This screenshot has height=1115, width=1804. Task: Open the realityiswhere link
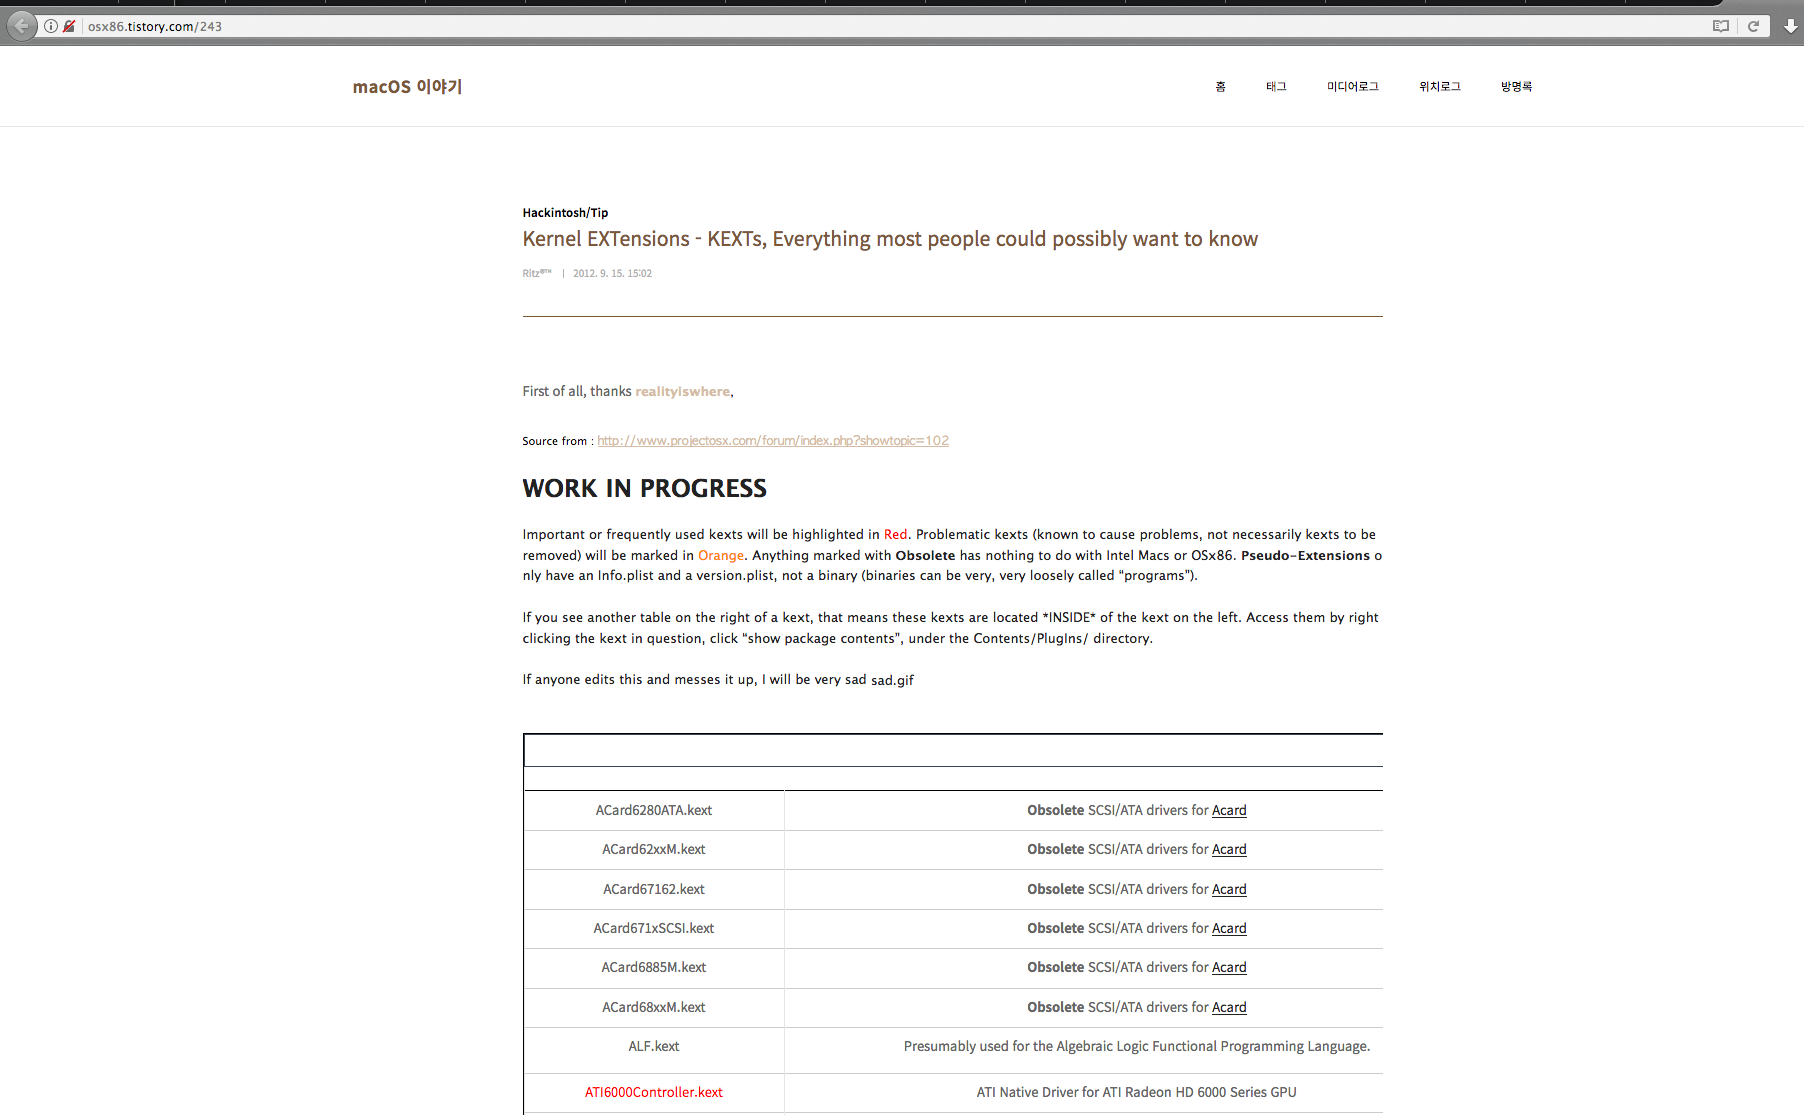click(683, 392)
